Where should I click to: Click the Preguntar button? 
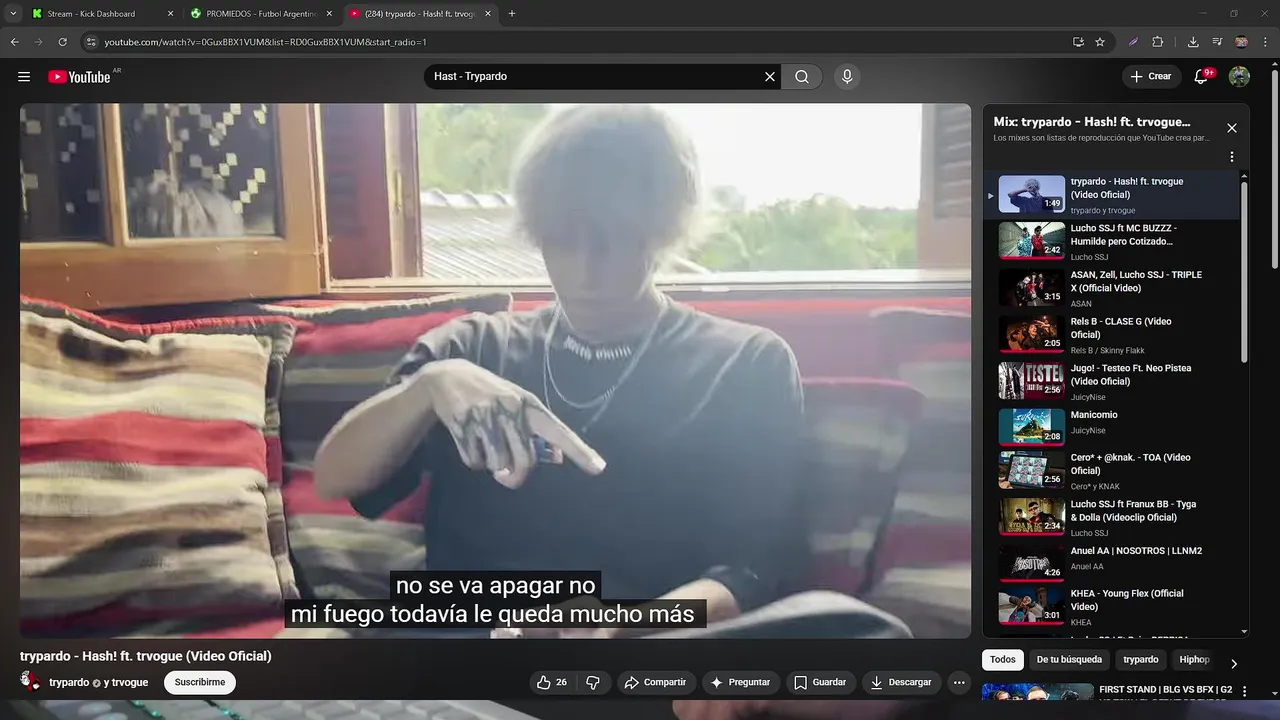pyautogui.click(x=740, y=683)
